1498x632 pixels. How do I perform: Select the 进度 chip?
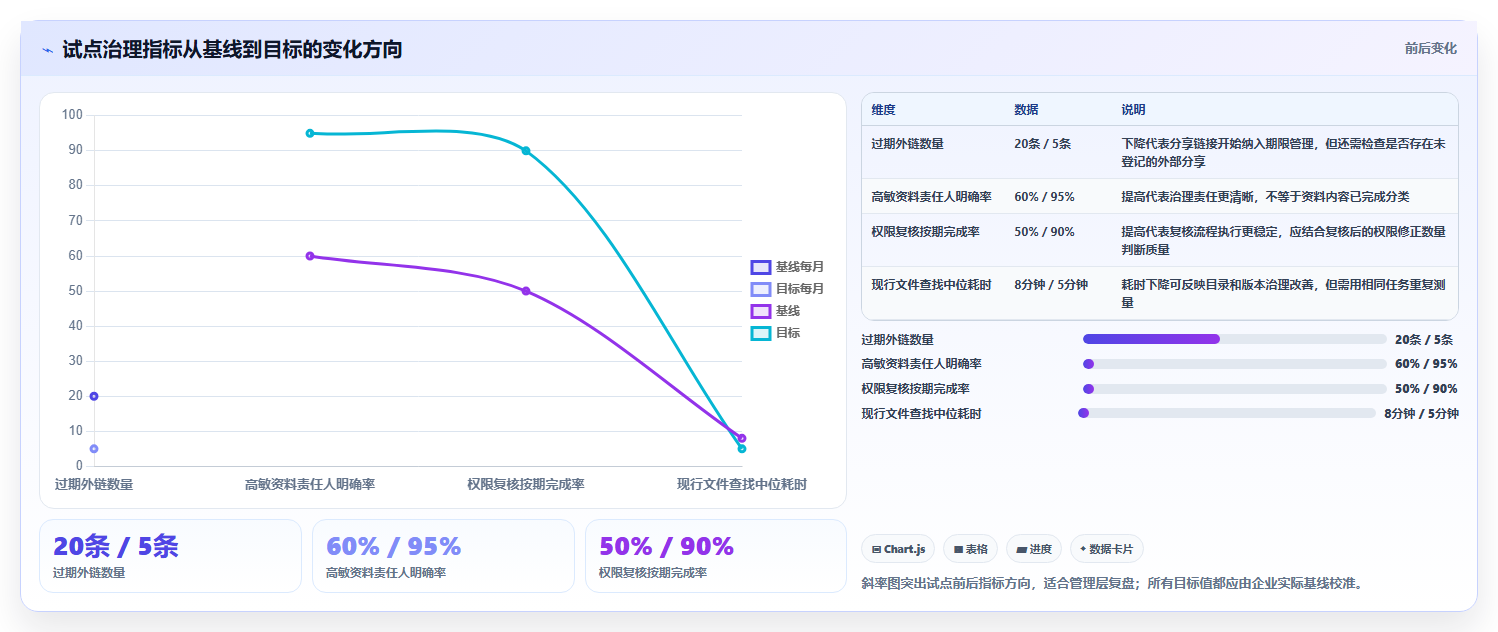coord(1034,549)
